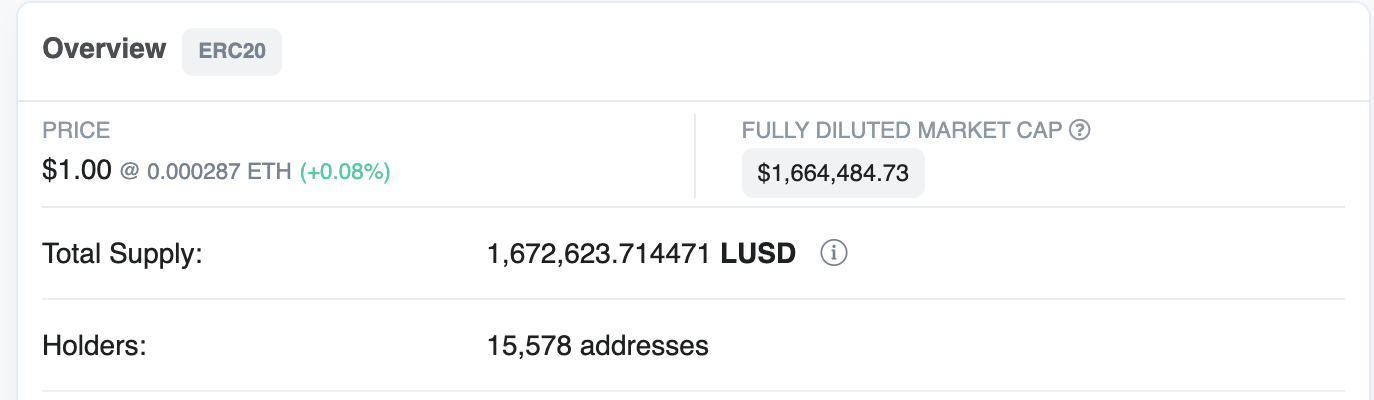The image size is (1374, 400).
Task: Click the green +0.08% price change
Action: [345, 172]
